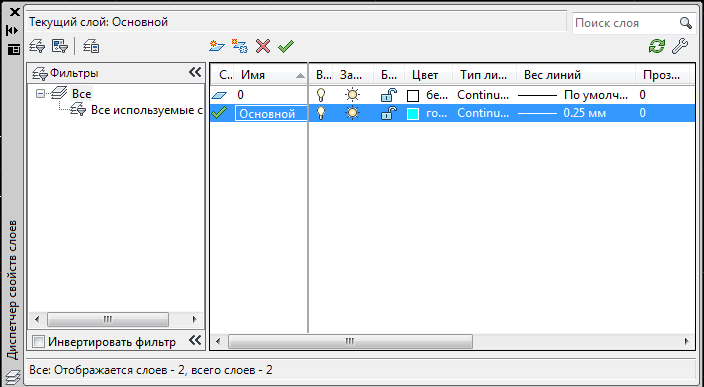704x387 pixels.
Task: Change Continuous linetype of Основной layer
Action: point(483,113)
